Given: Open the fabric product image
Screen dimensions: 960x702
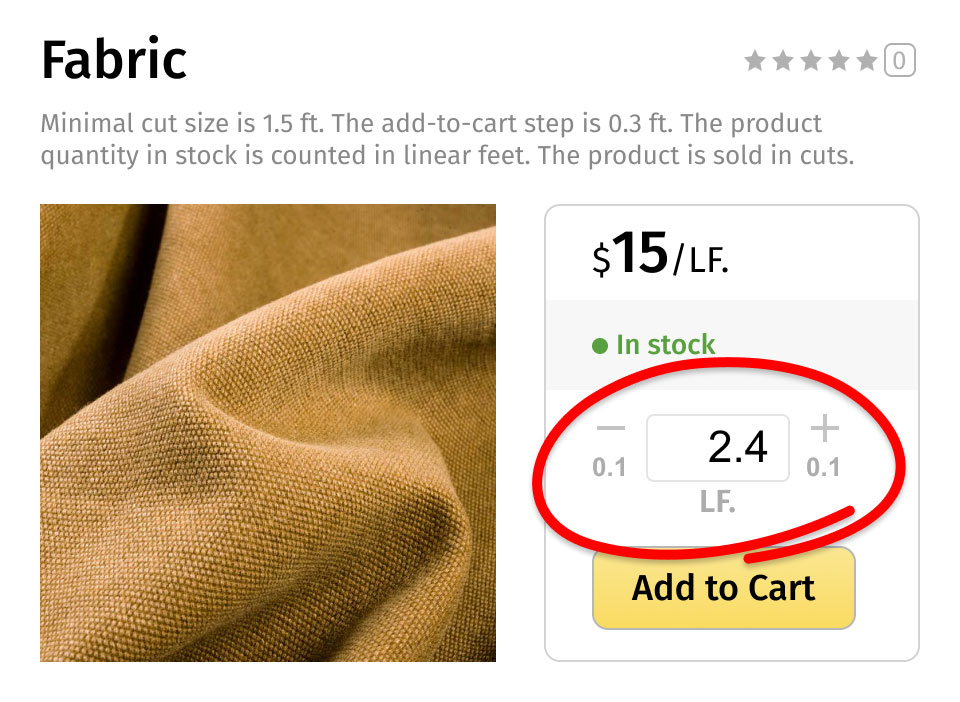Looking at the screenshot, I should click(x=268, y=433).
